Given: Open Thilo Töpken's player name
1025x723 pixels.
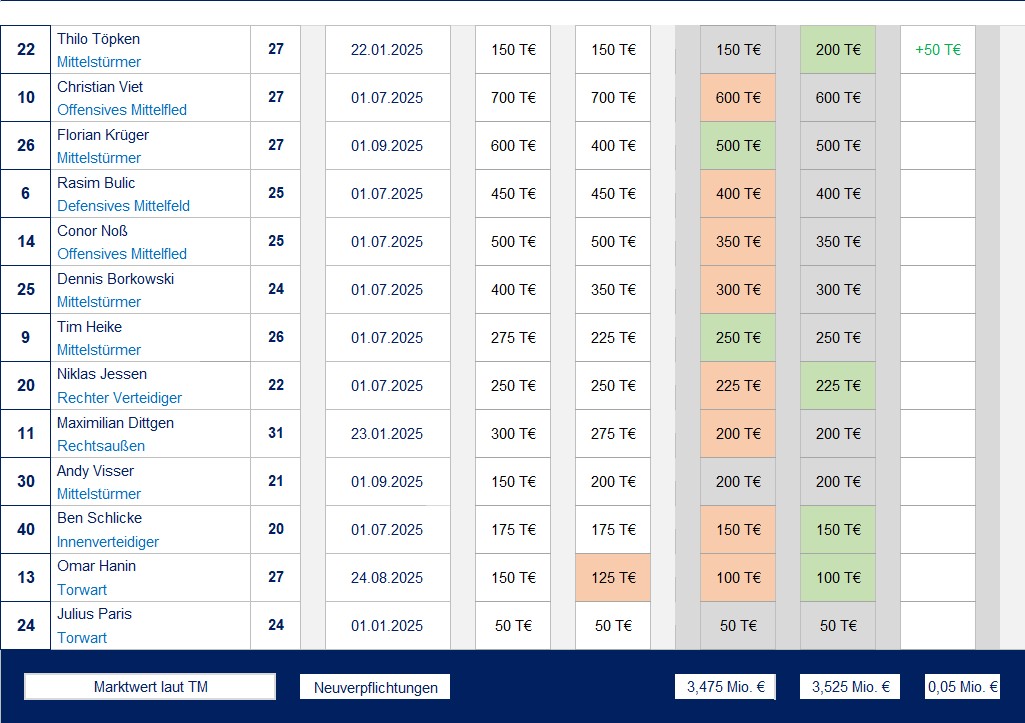Looking at the screenshot, I should pos(98,39).
